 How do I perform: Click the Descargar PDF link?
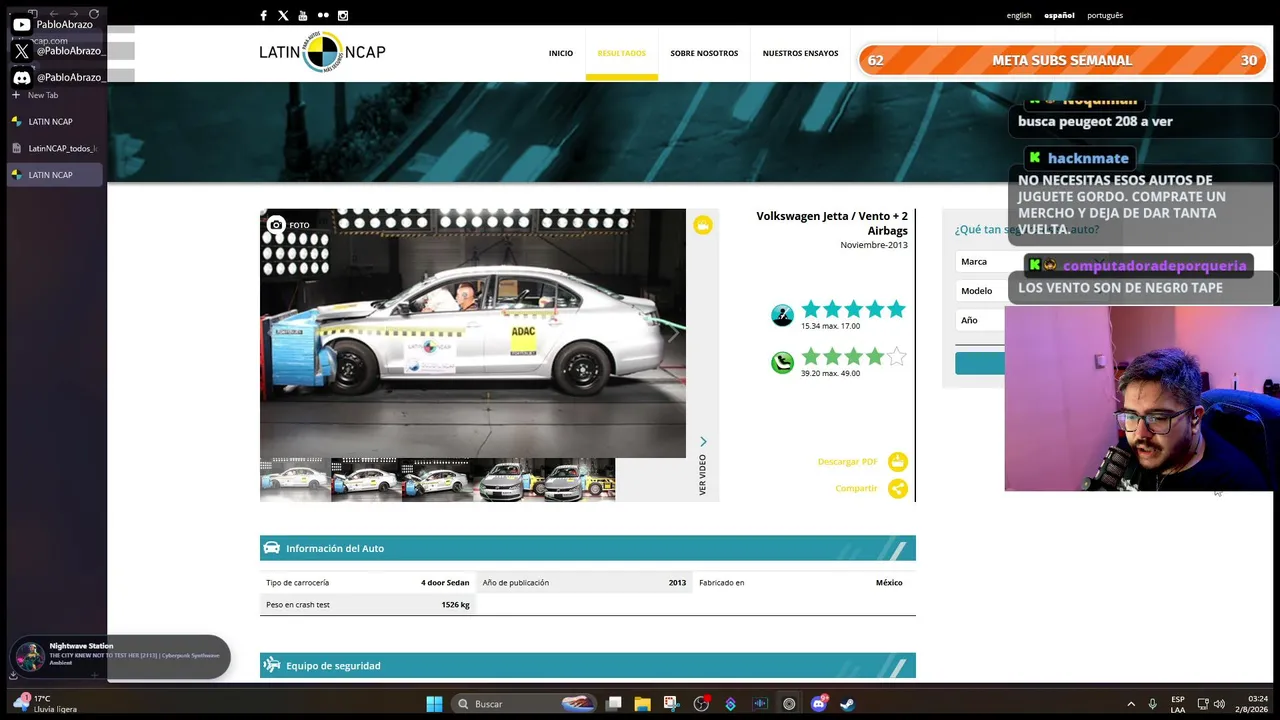pos(847,461)
